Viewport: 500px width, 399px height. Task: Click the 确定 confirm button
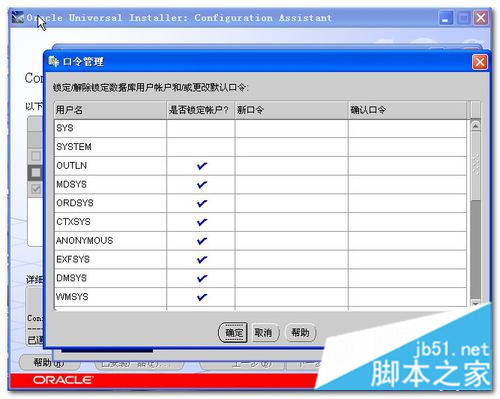point(233,332)
